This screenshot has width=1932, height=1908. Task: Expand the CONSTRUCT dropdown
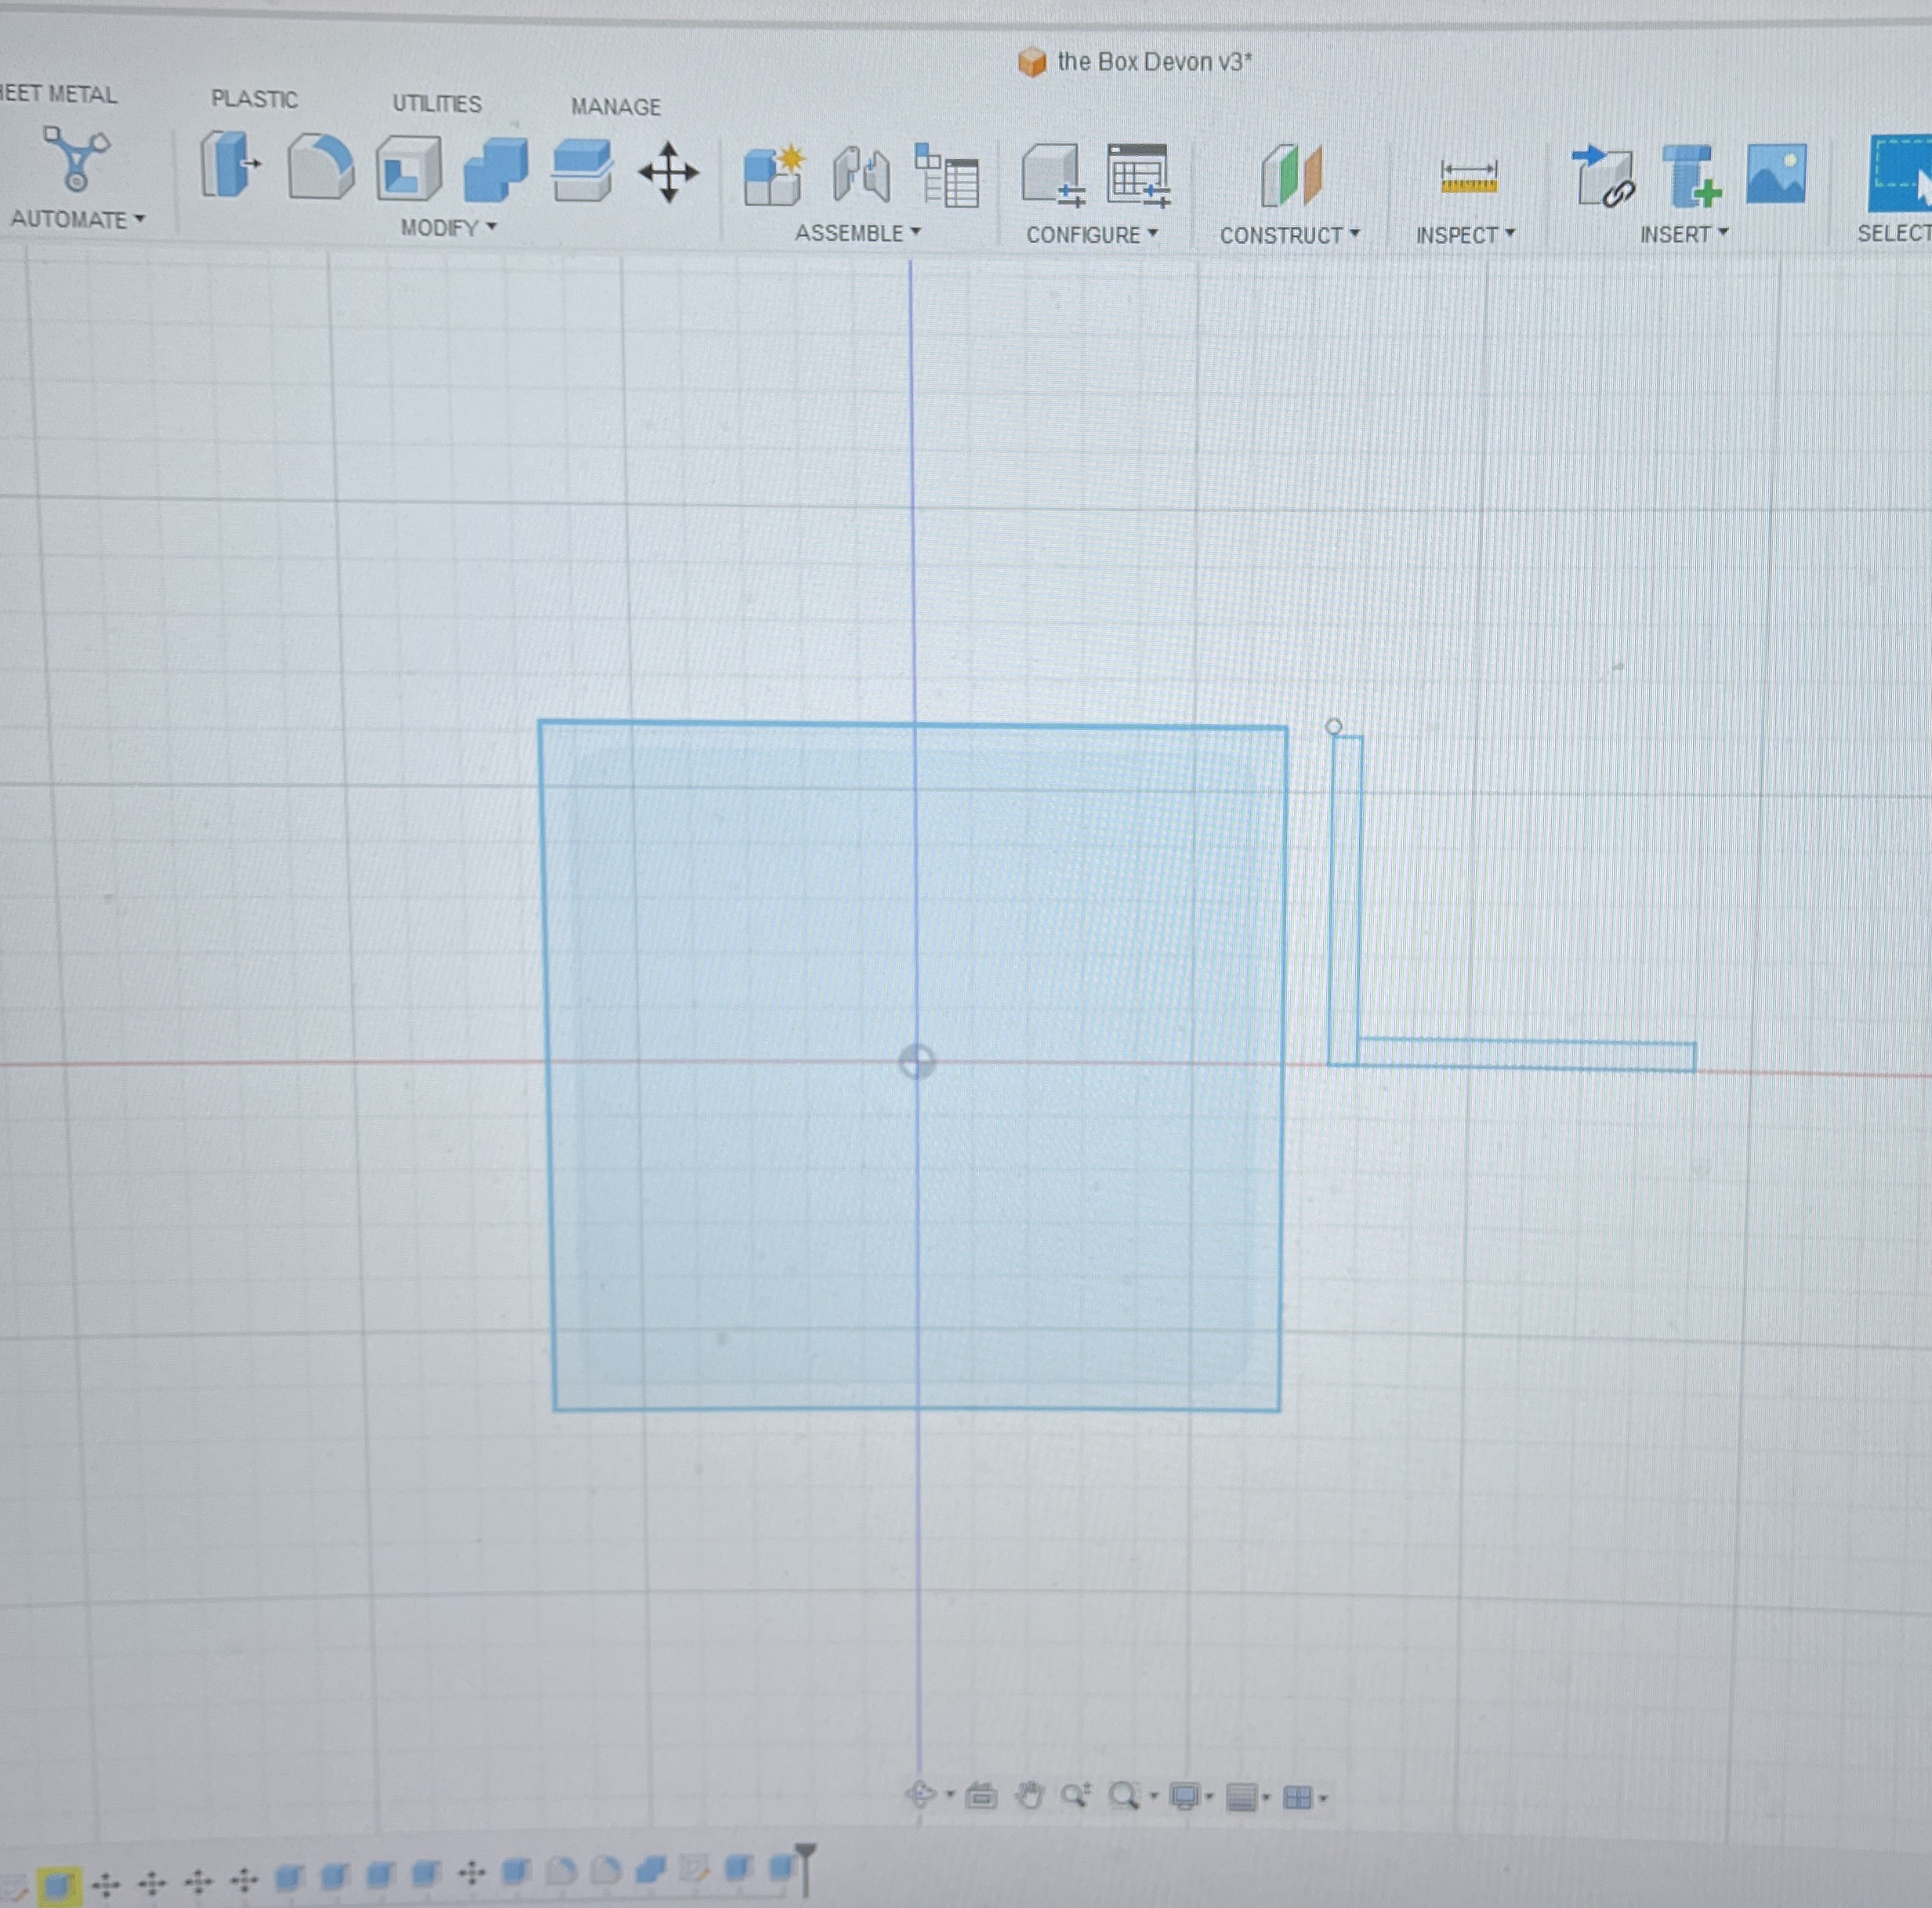pos(1289,235)
